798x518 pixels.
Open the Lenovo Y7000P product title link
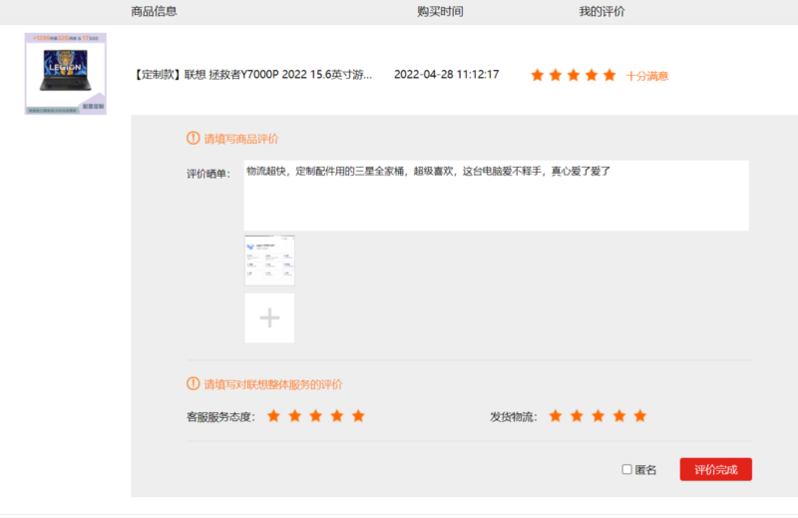coord(254,75)
